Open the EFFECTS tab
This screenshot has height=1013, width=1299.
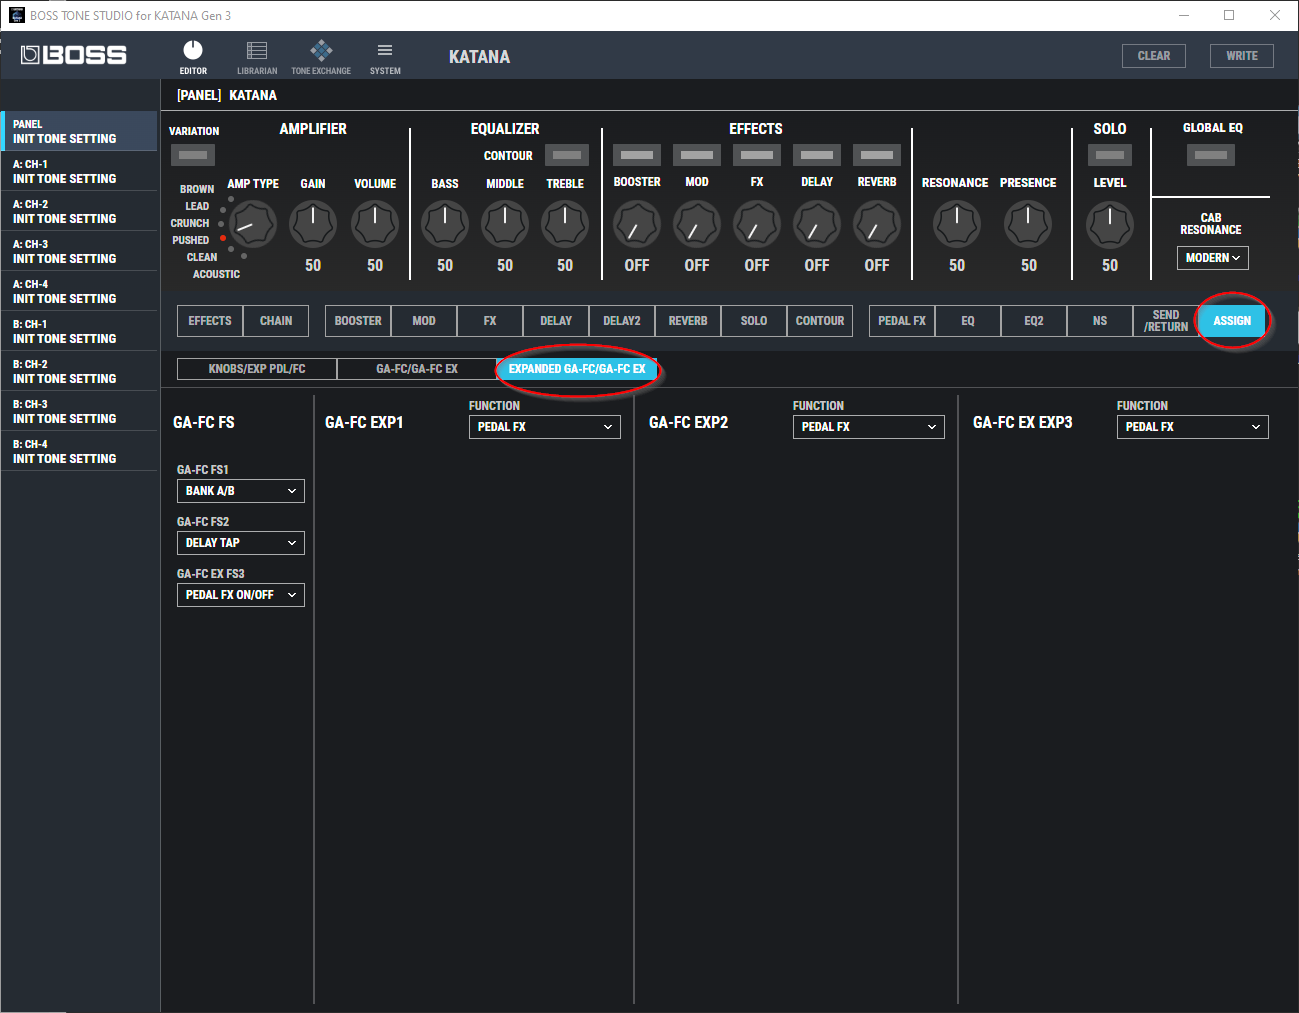210,321
